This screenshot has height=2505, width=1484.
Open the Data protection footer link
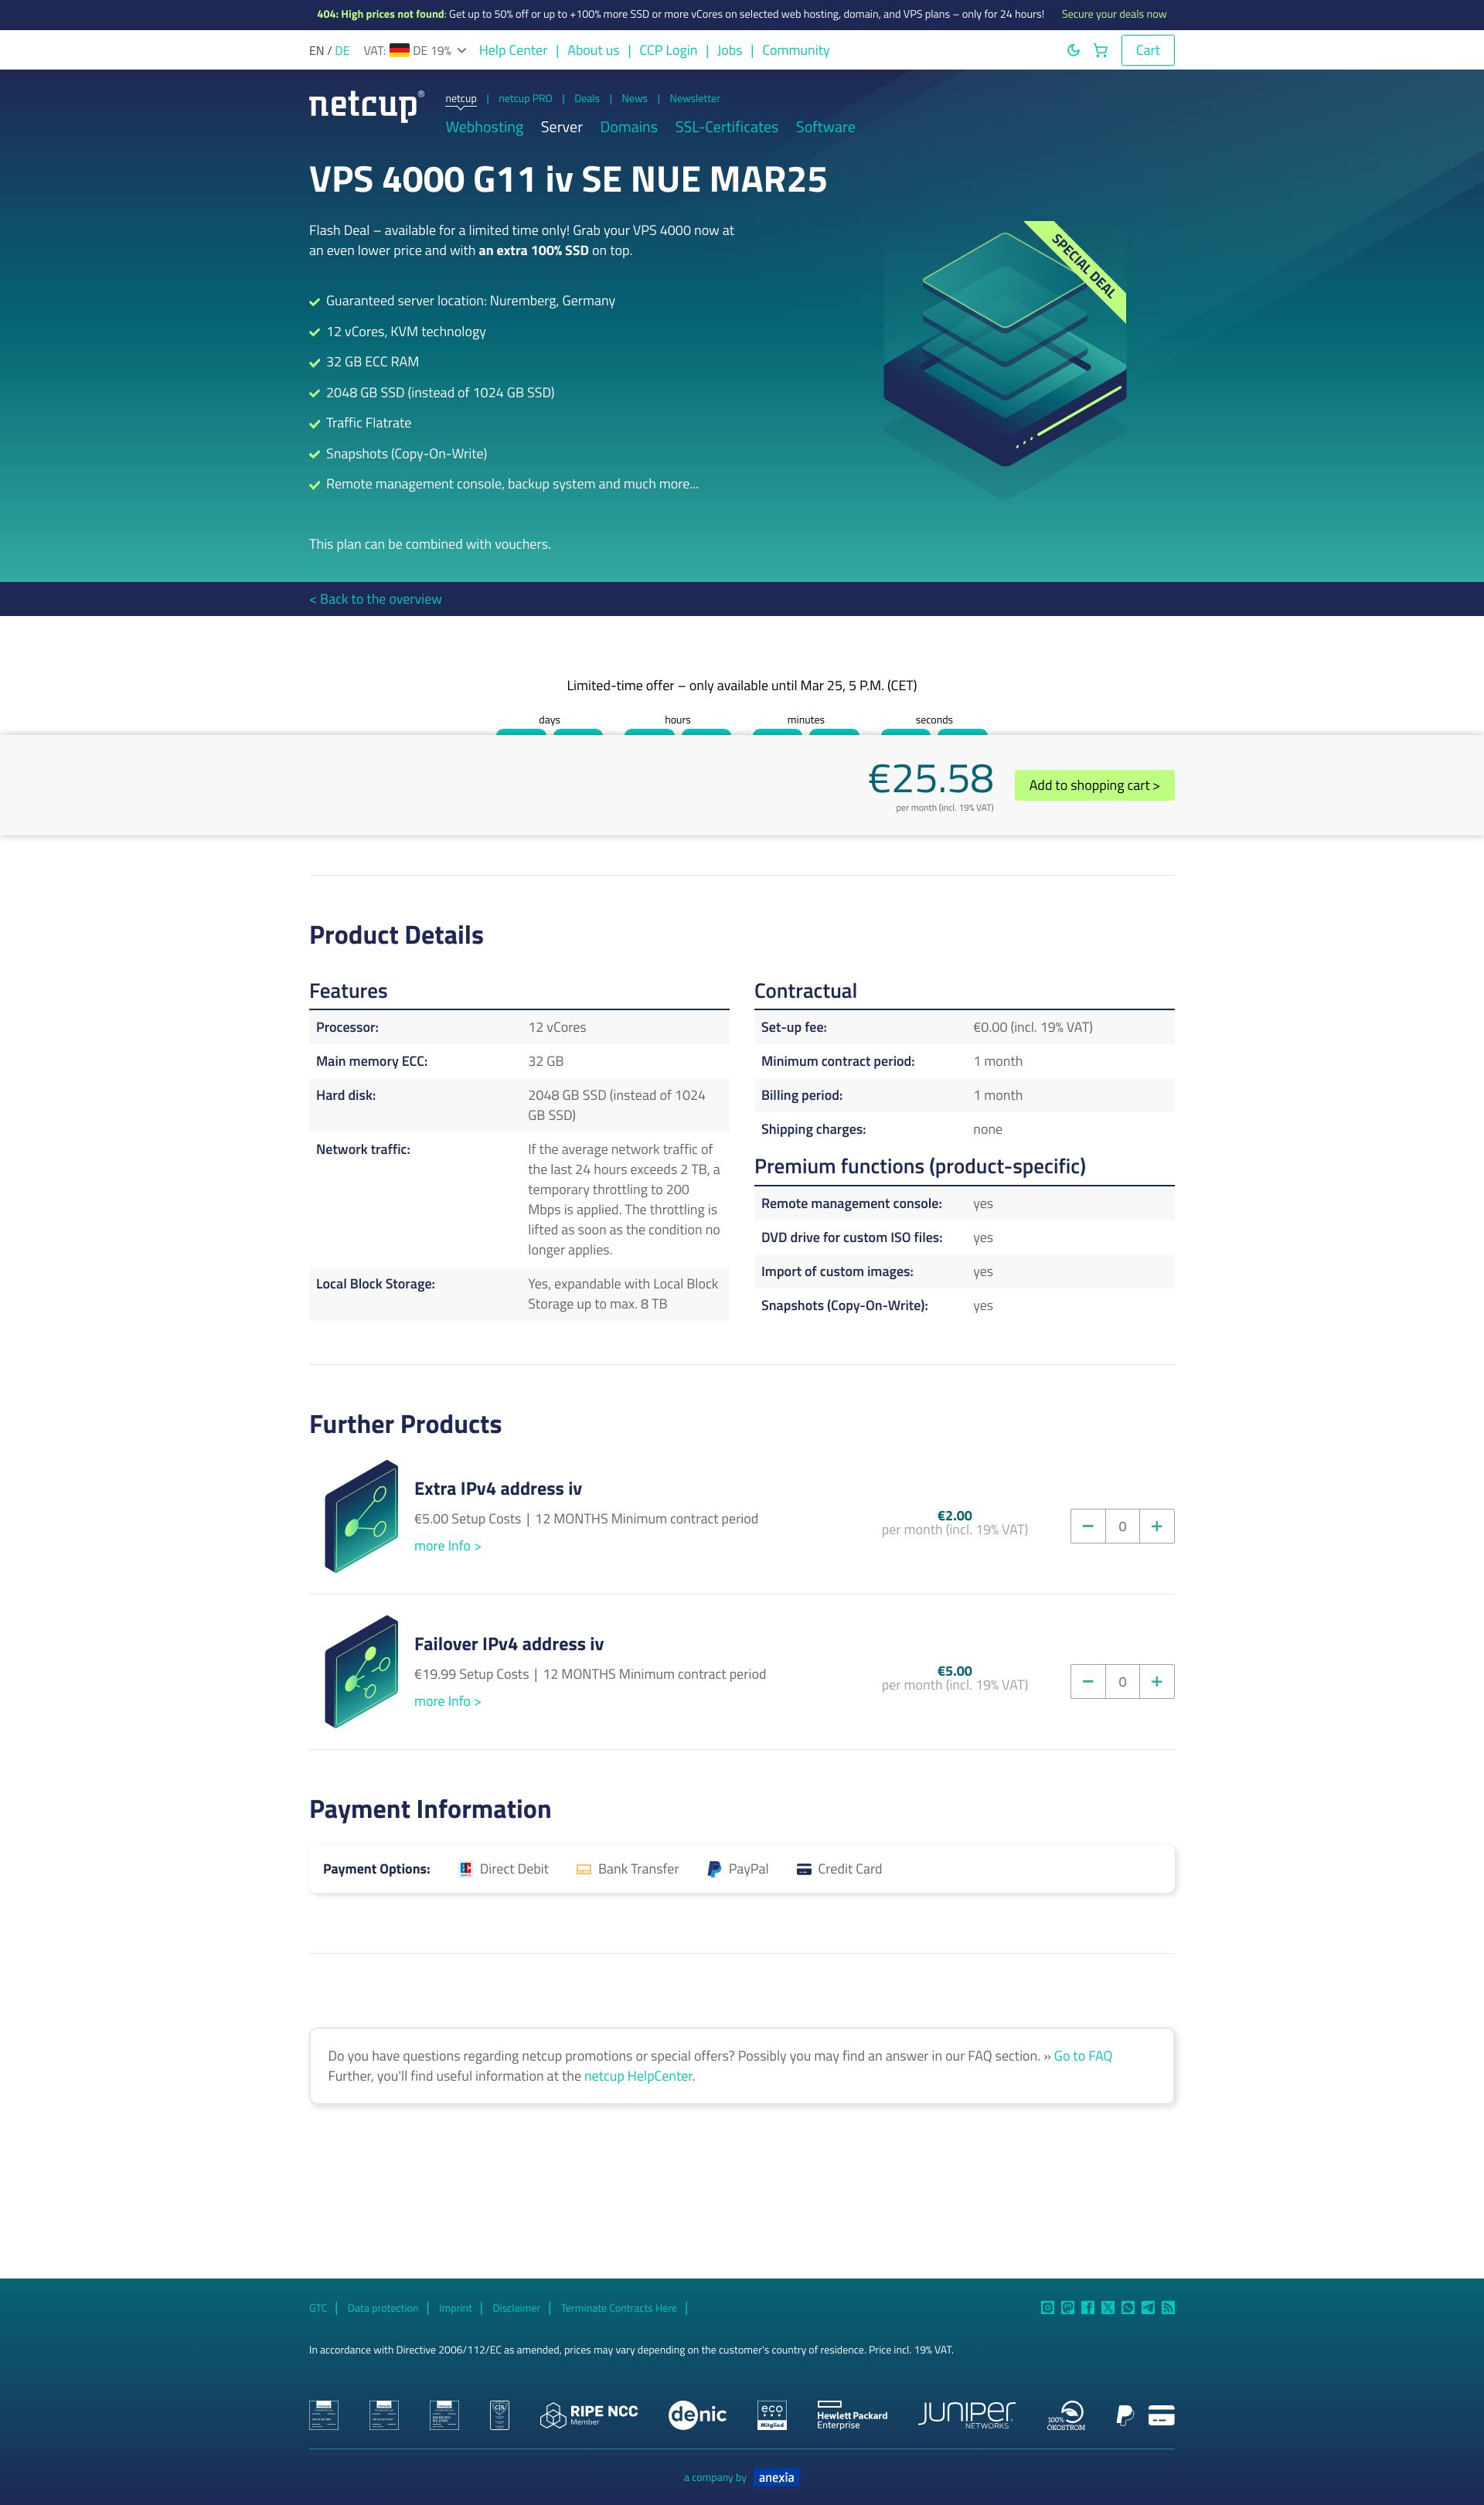pos(383,2308)
